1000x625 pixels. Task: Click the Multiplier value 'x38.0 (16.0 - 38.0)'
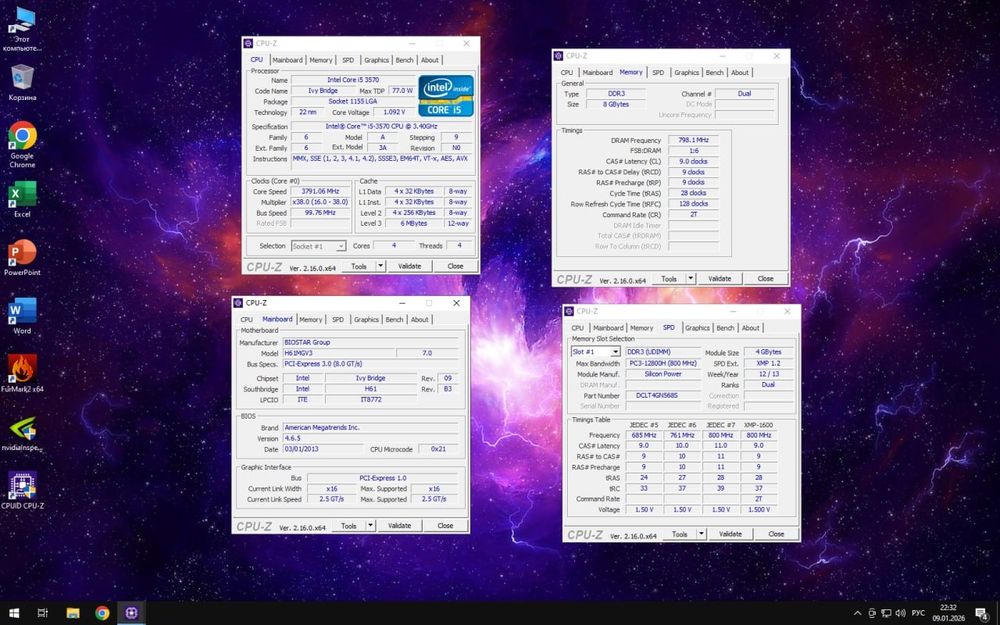tap(320, 202)
